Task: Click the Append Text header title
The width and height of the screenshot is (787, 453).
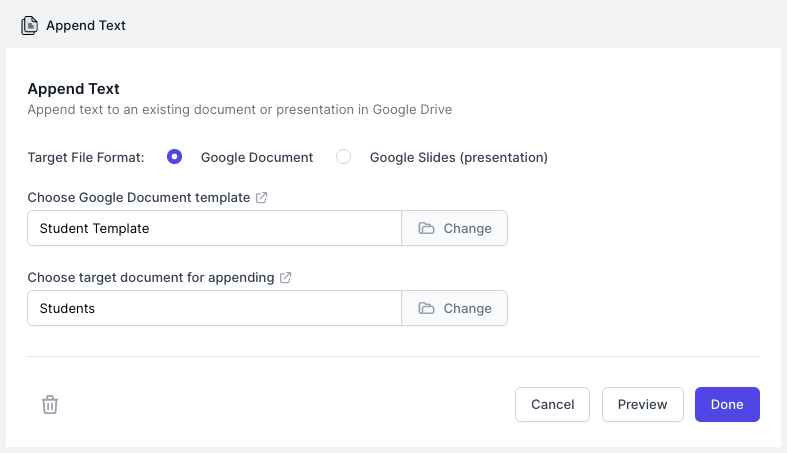Action: (86, 26)
